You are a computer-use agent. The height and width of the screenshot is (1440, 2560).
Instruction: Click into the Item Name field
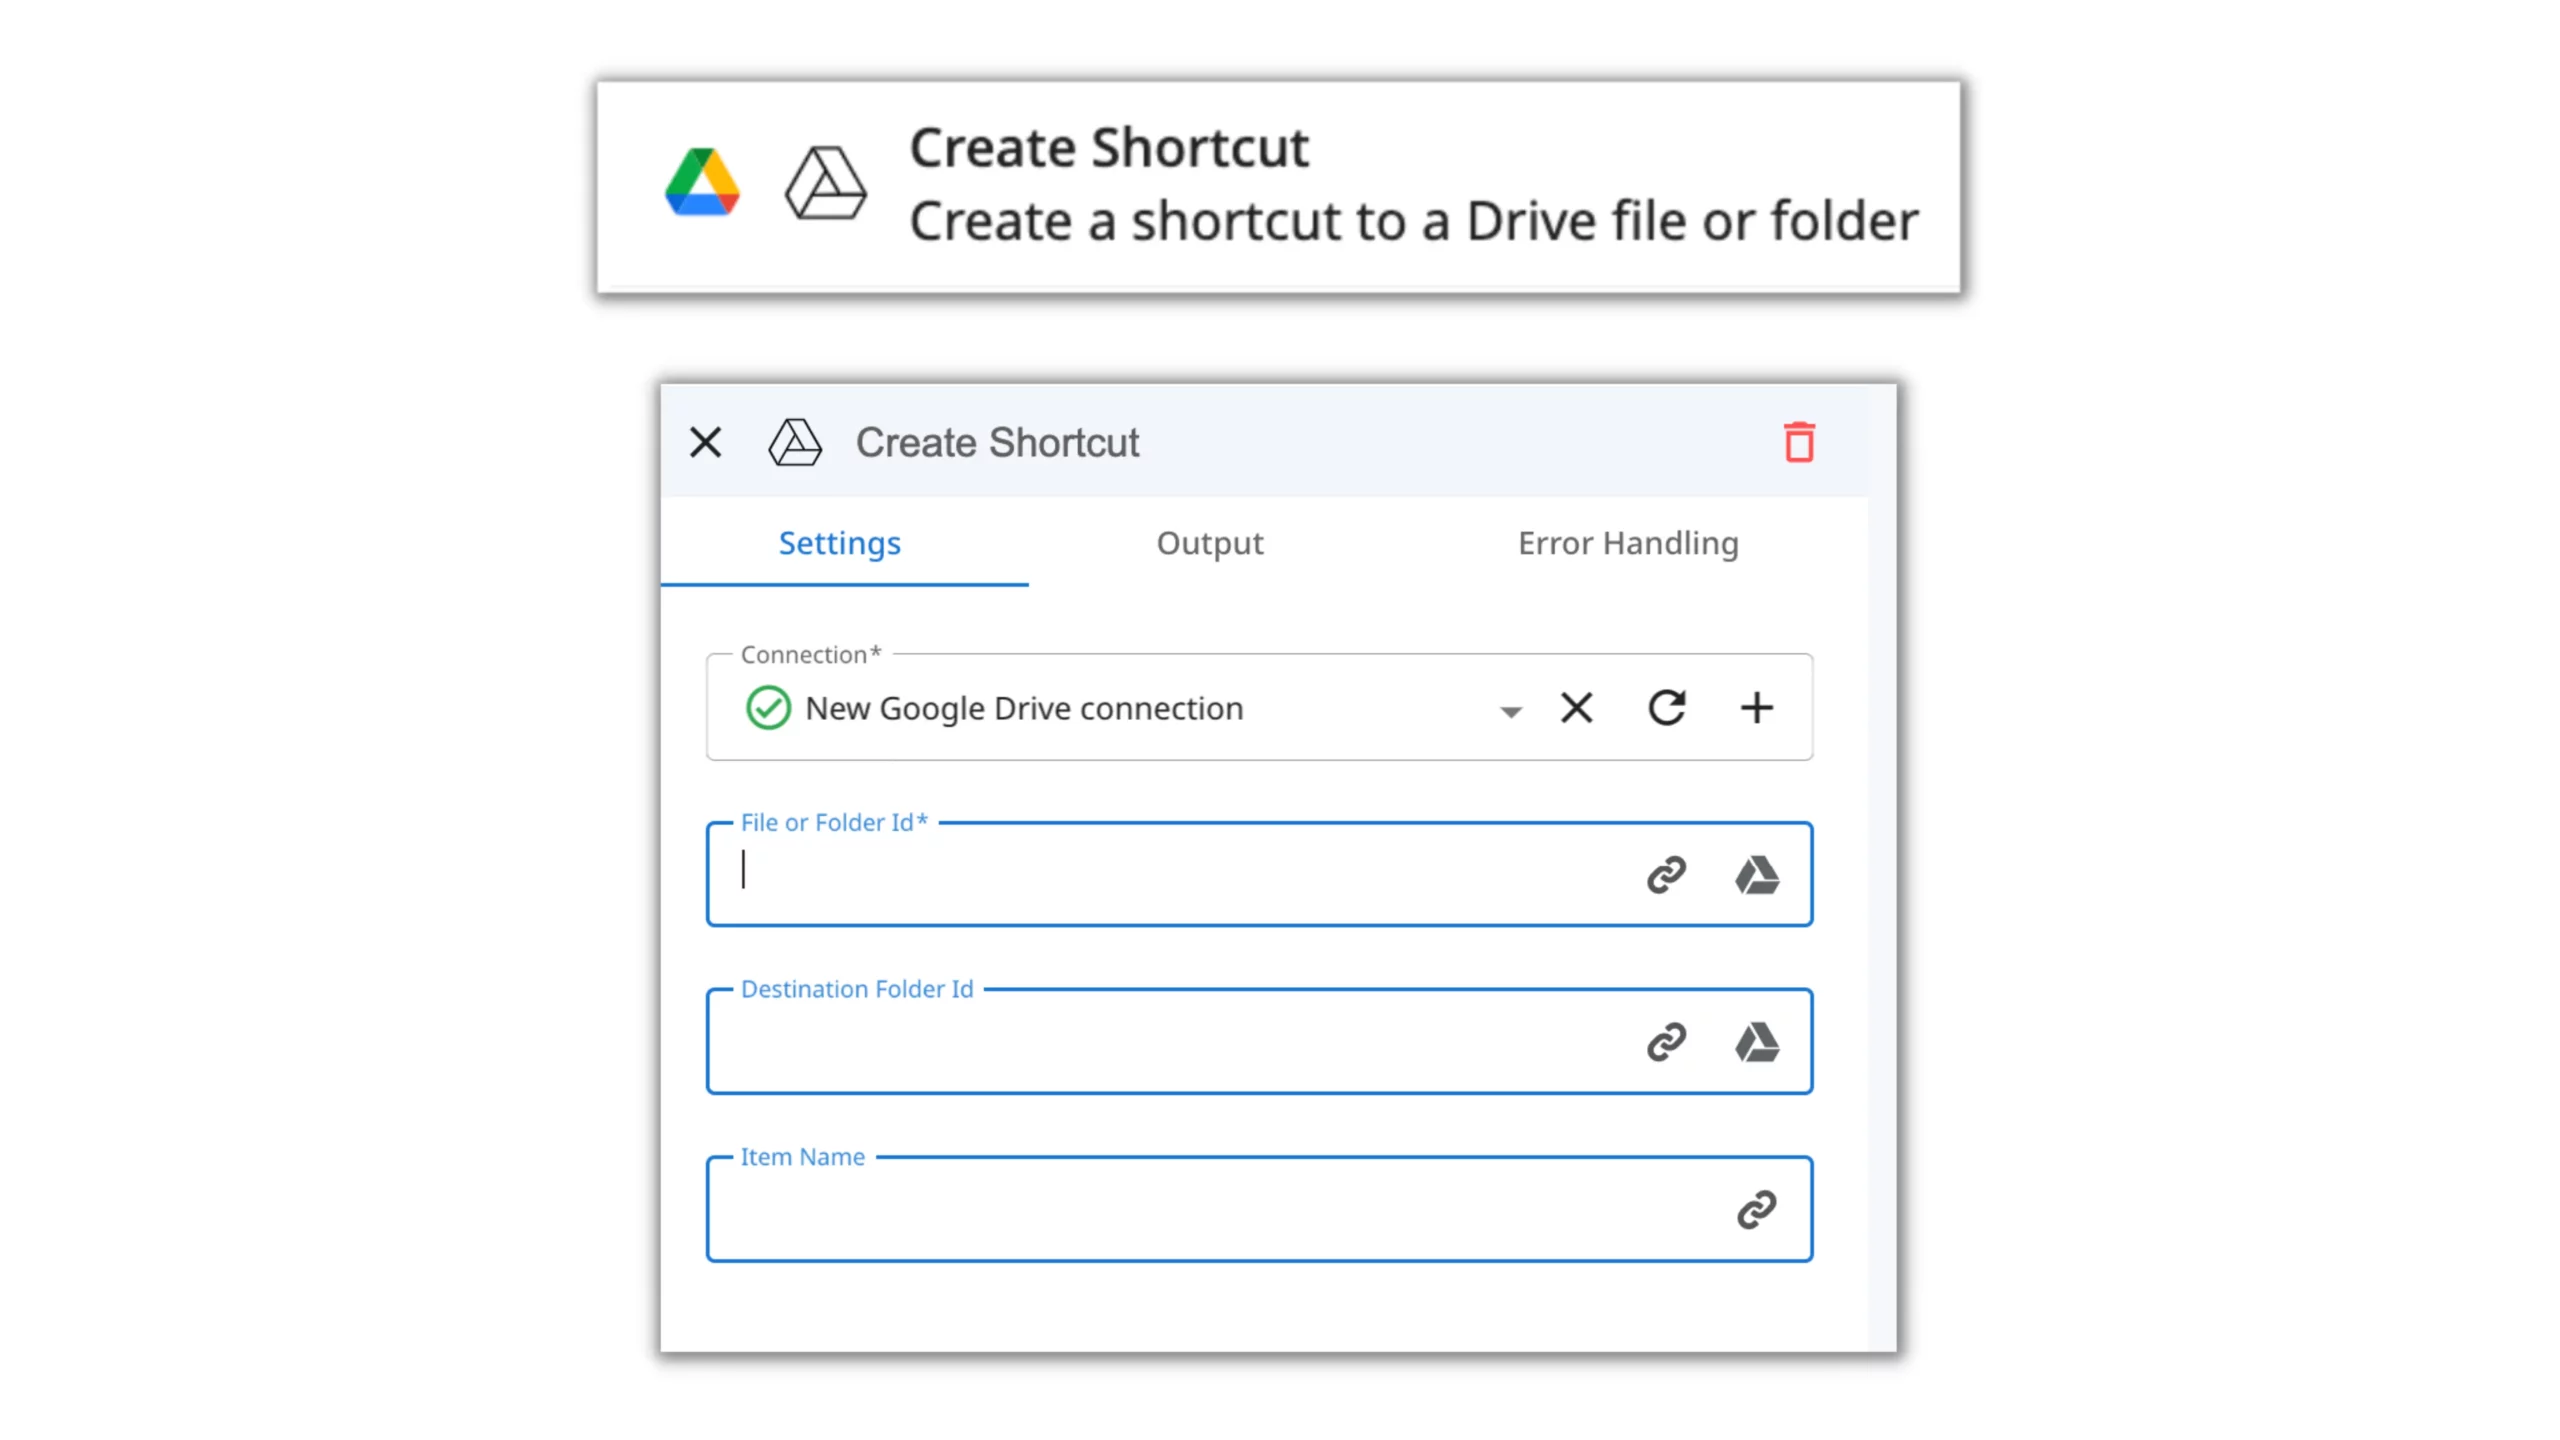coord(1200,1209)
